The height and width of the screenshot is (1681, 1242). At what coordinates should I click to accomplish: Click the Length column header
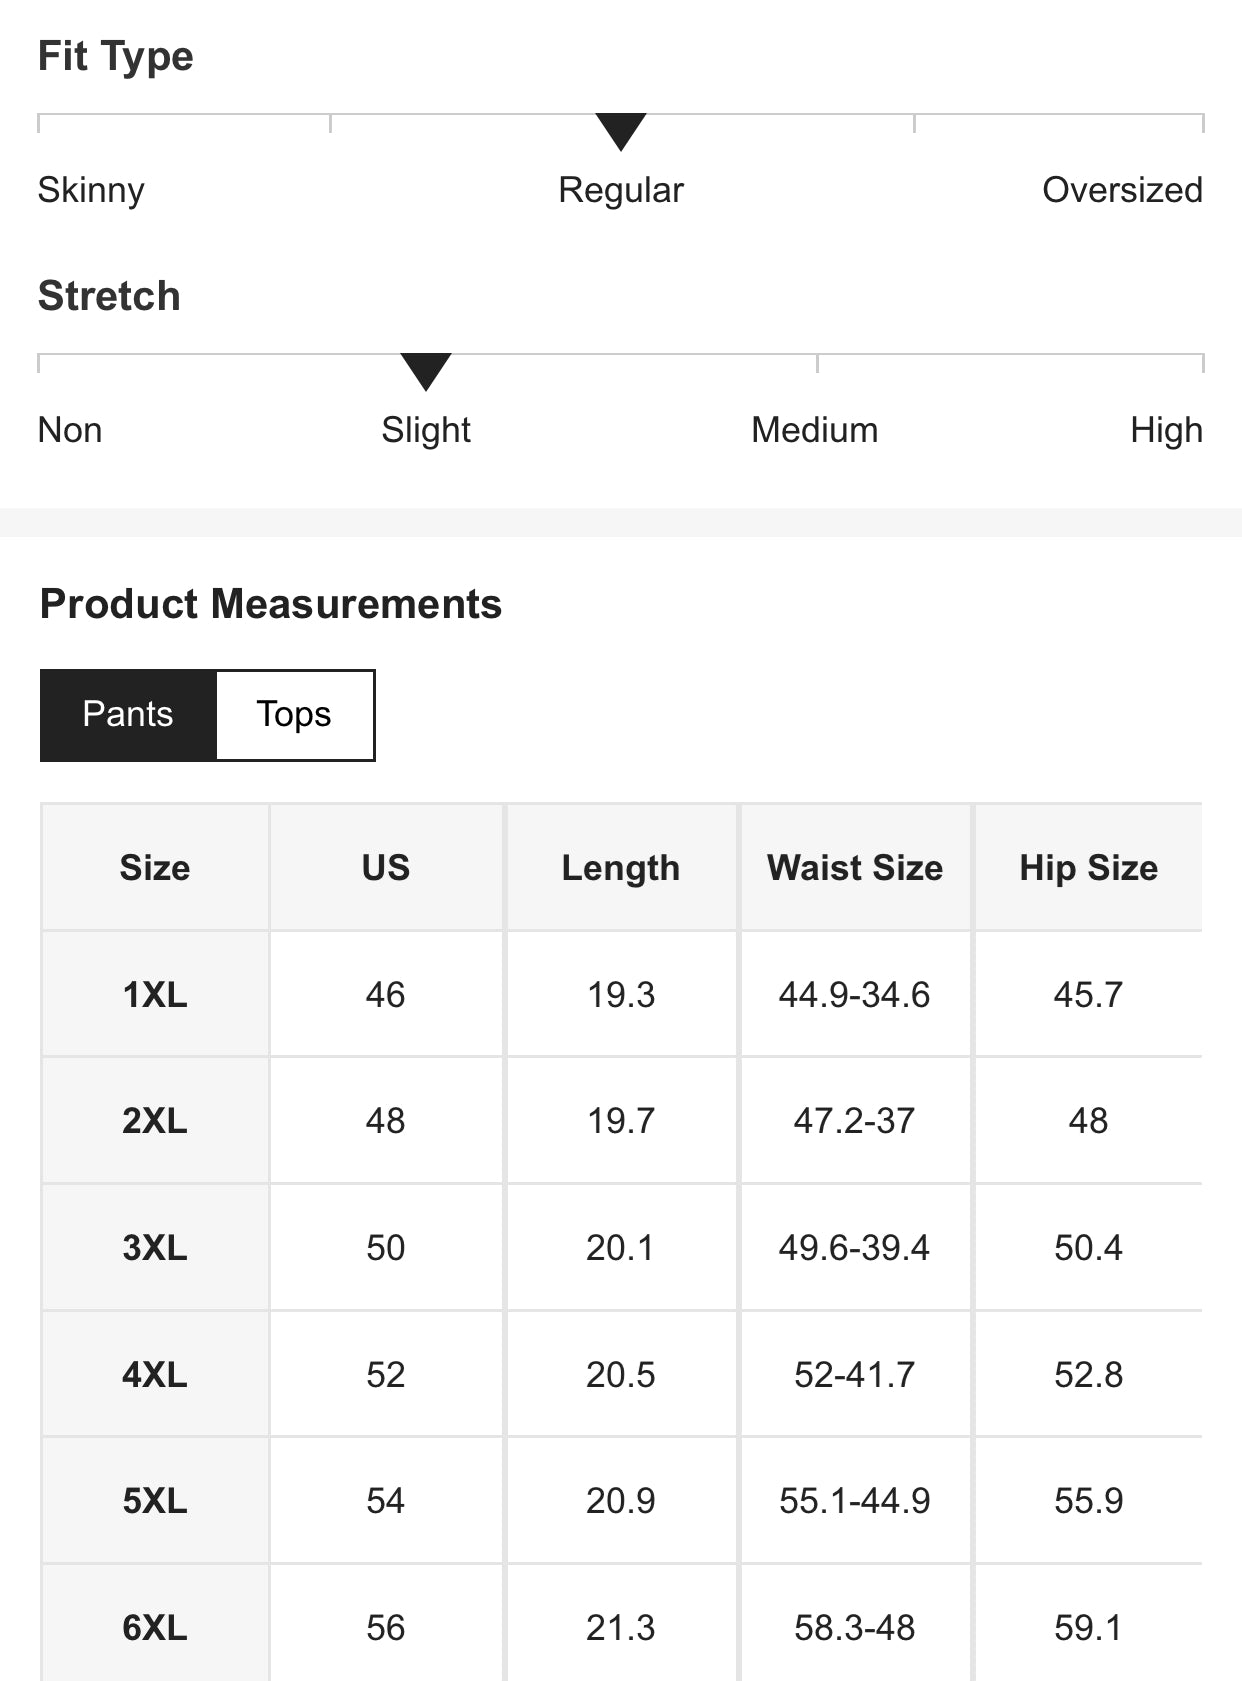(621, 867)
